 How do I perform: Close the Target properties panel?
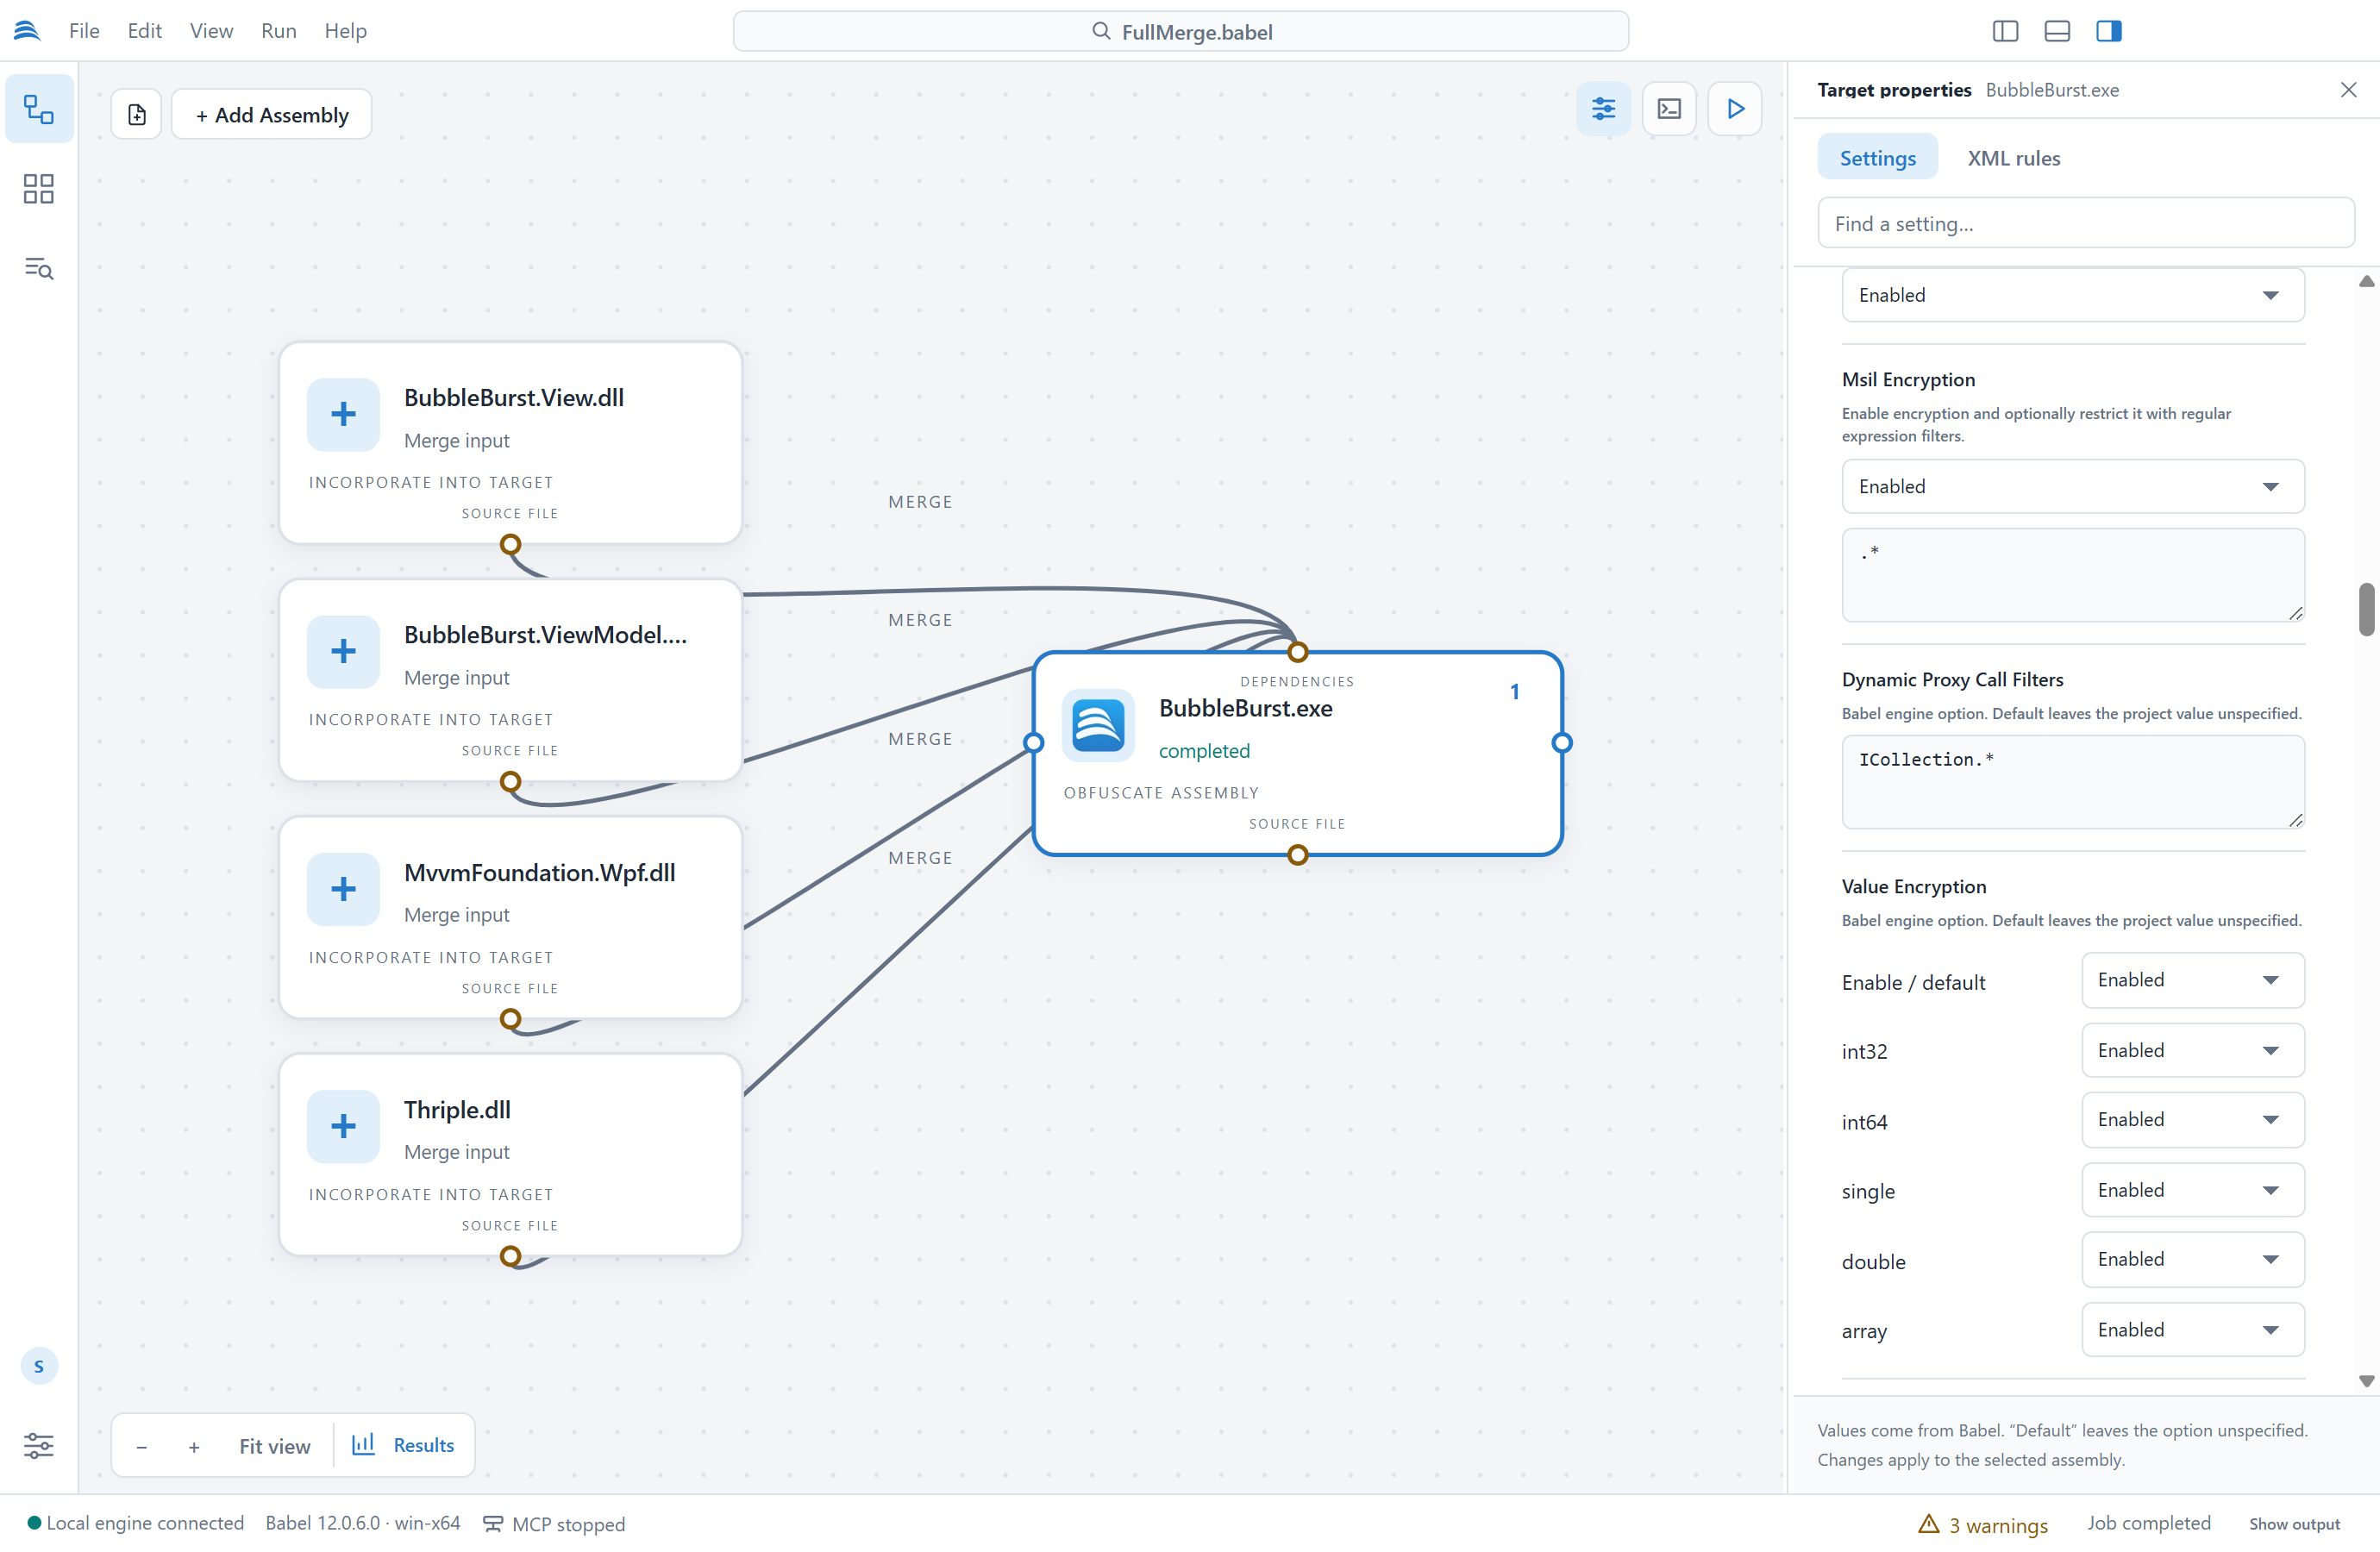click(2349, 90)
